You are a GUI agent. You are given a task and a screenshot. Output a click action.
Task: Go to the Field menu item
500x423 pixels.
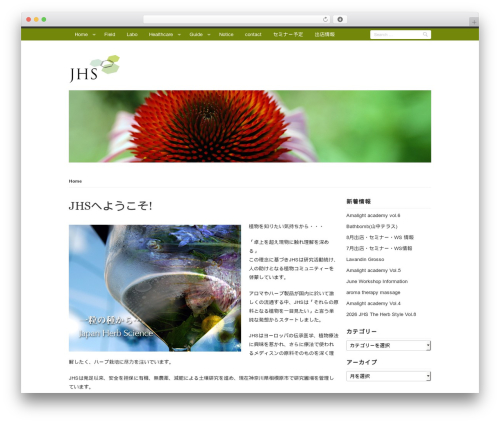tap(109, 34)
